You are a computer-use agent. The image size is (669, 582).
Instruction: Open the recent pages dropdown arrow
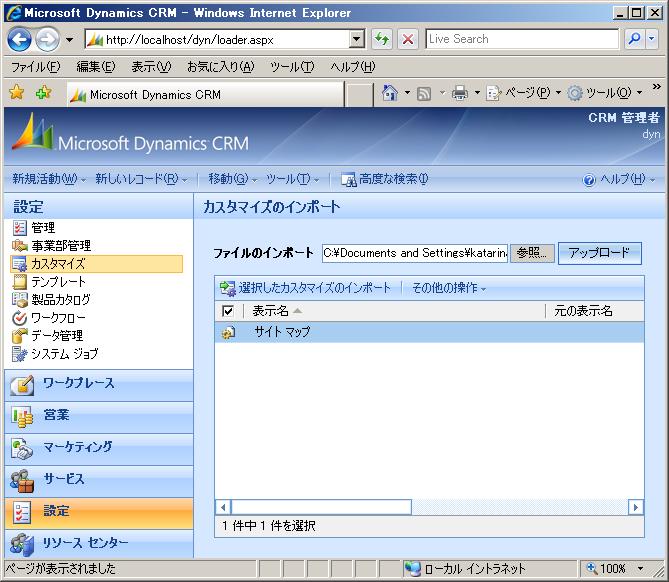coord(69,40)
